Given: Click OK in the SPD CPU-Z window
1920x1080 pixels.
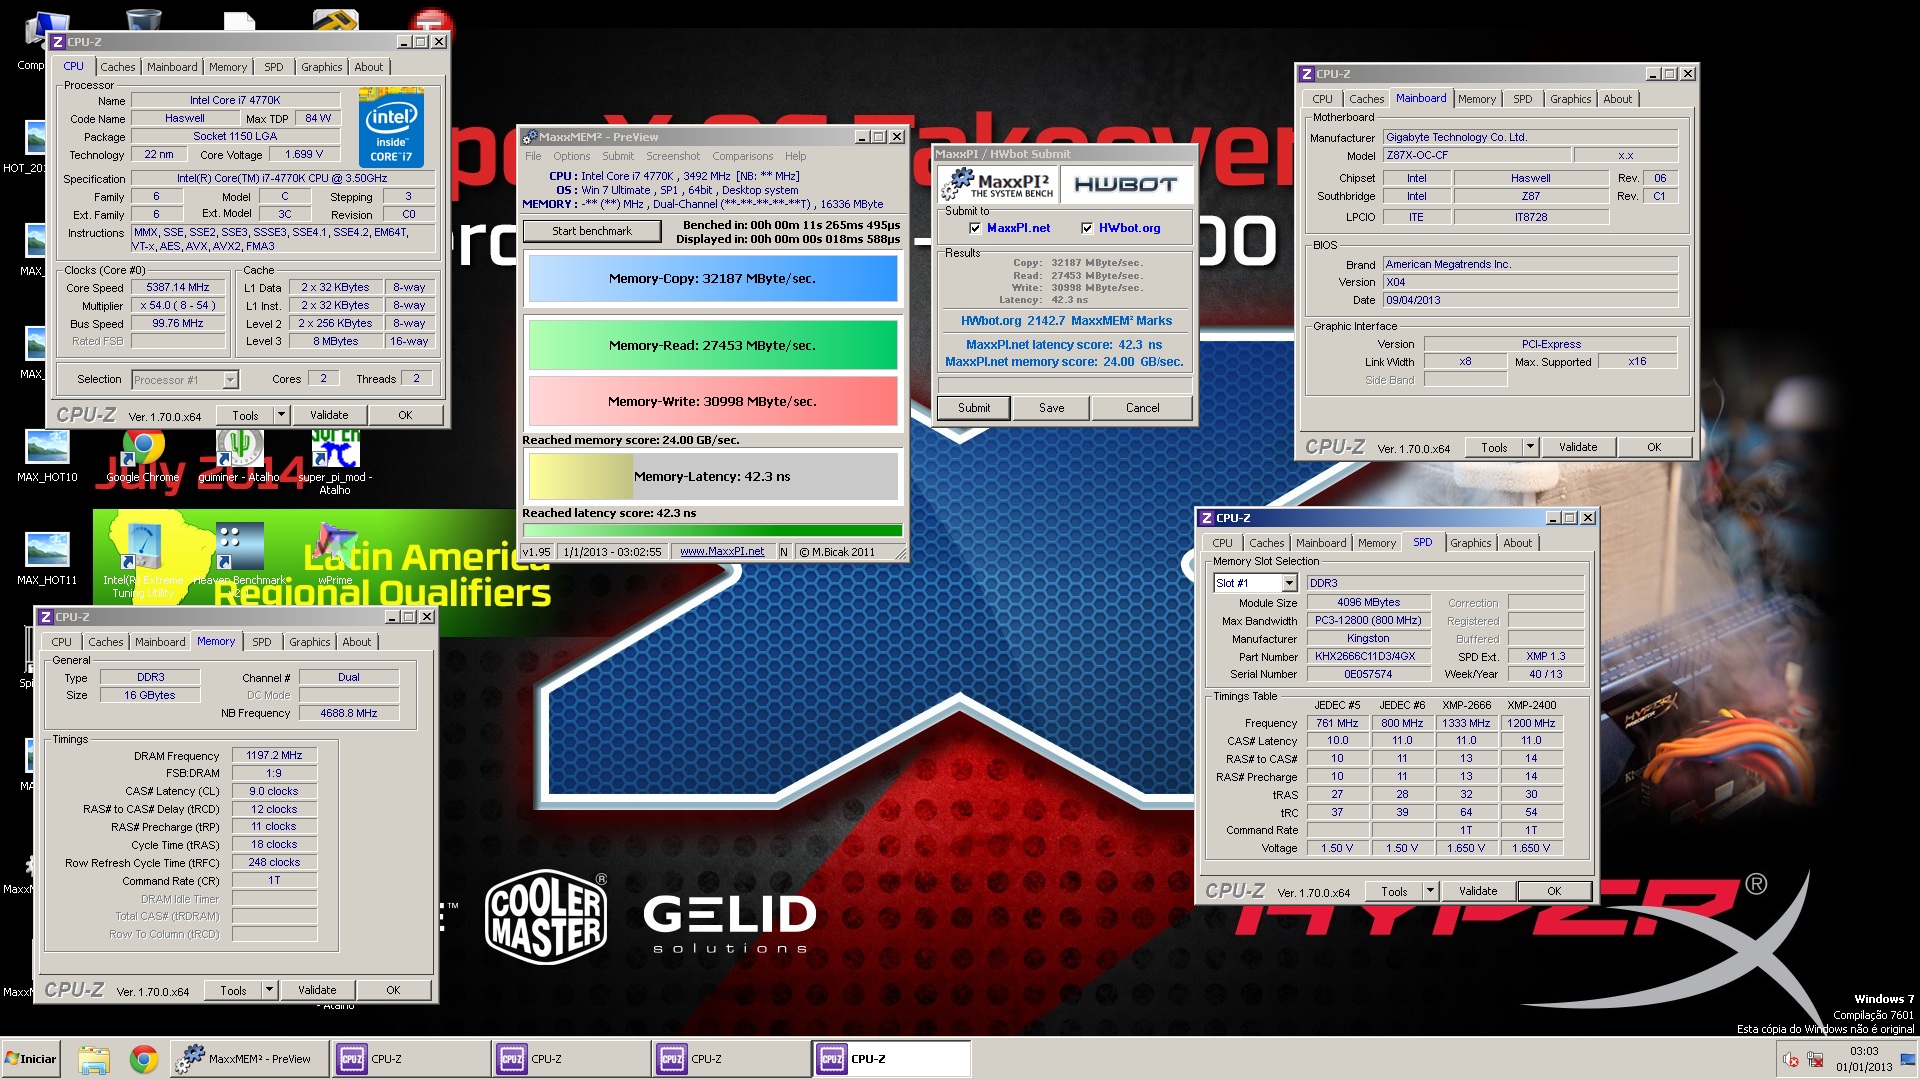Looking at the screenshot, I should pyautogui.click(x=1554, y=891).
